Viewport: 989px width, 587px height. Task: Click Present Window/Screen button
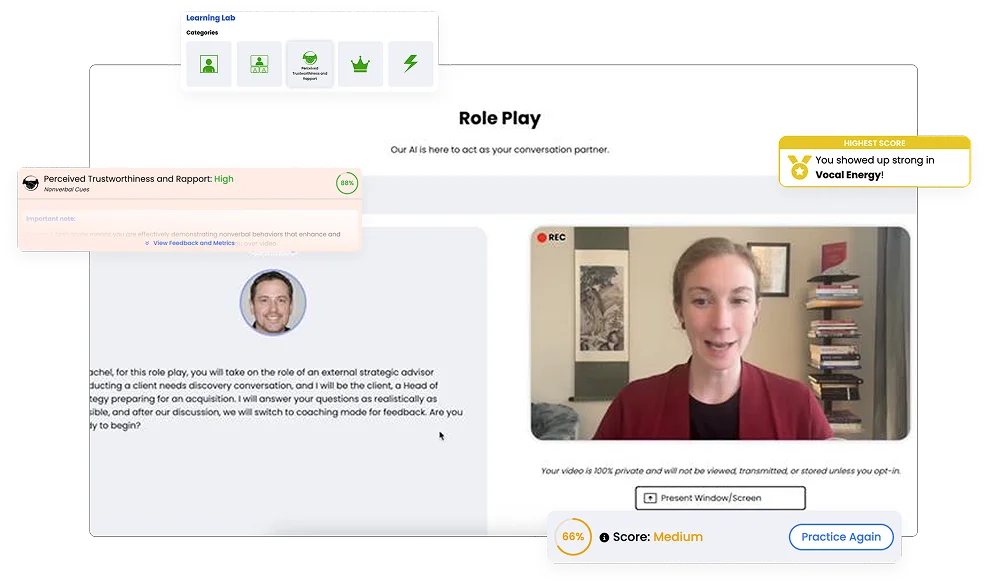coord(719,497)
